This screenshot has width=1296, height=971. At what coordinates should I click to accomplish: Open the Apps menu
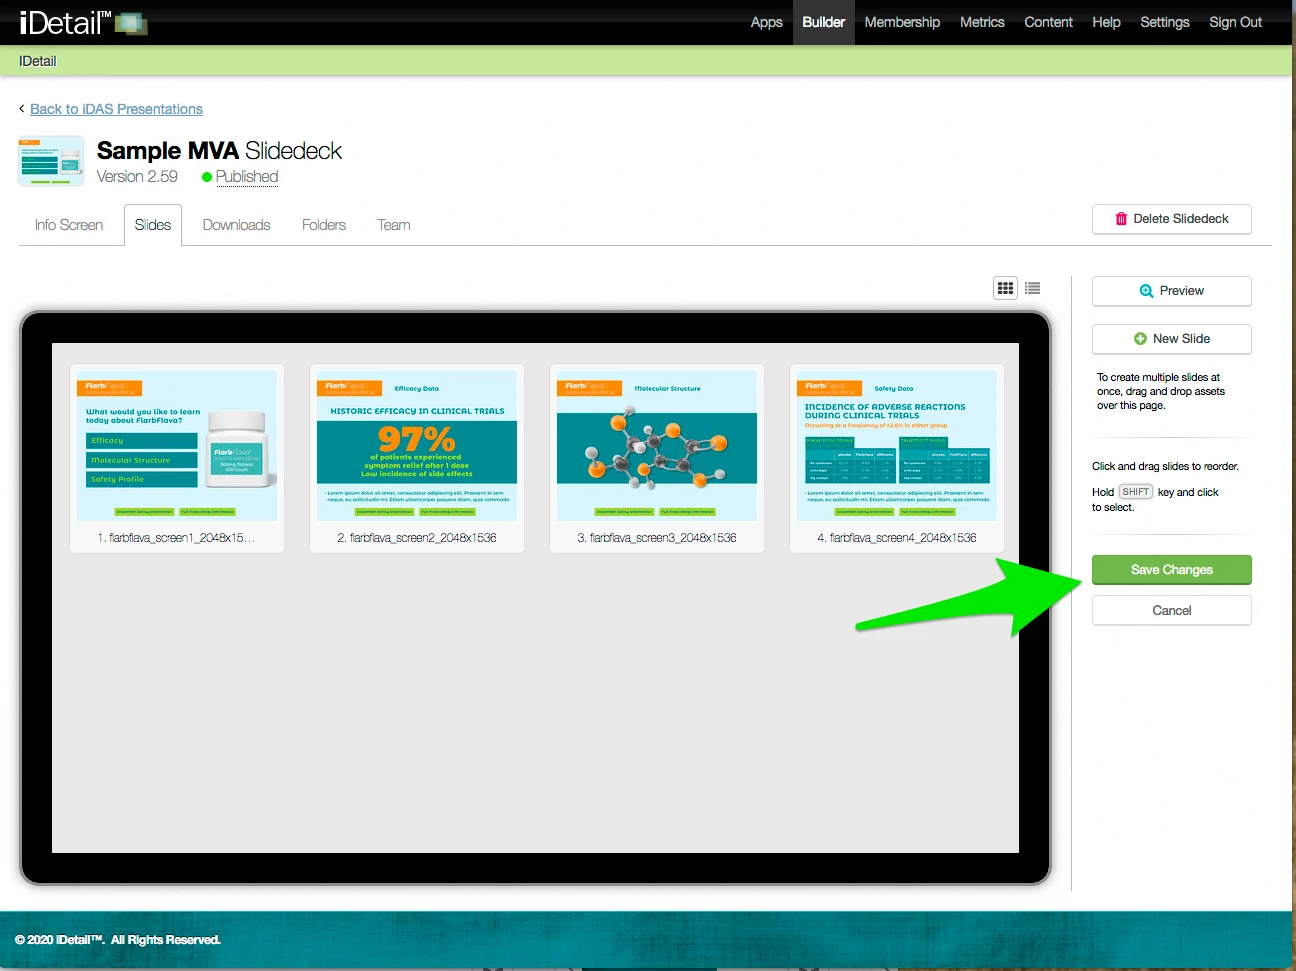(766, 22)
